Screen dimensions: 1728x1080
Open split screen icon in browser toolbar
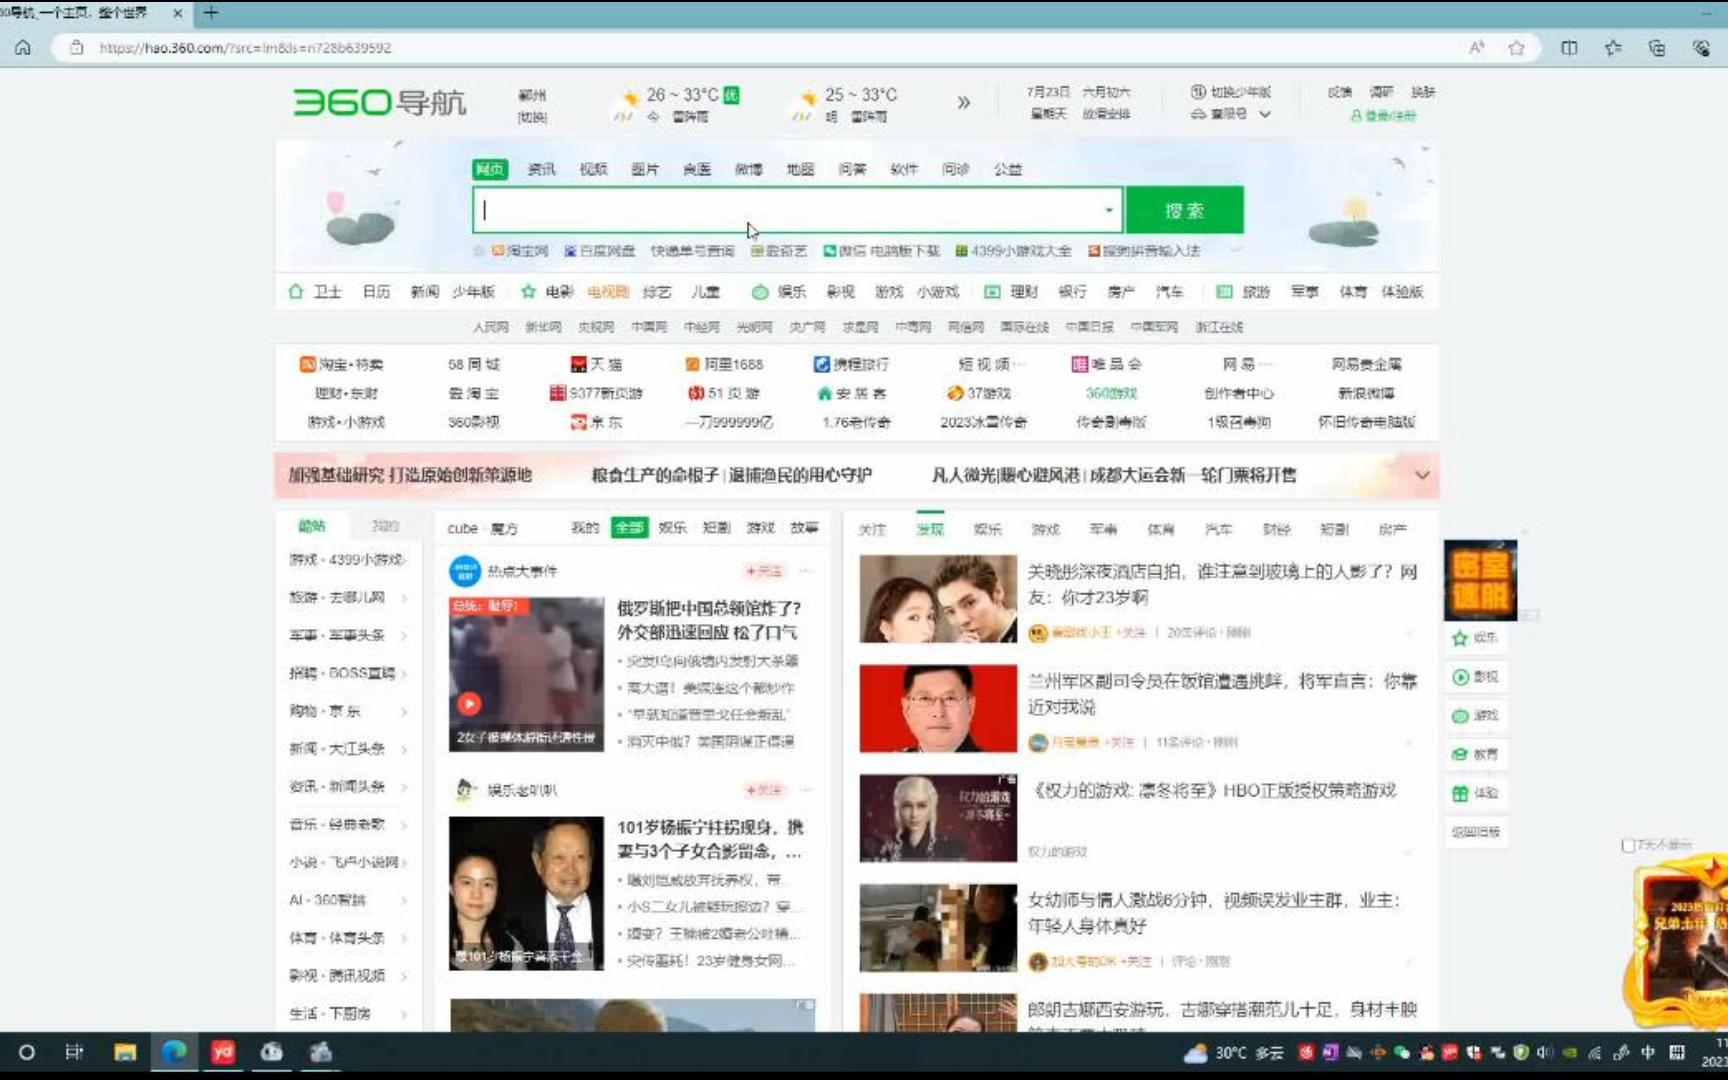pyautogui.click(x=1569, y=47)
